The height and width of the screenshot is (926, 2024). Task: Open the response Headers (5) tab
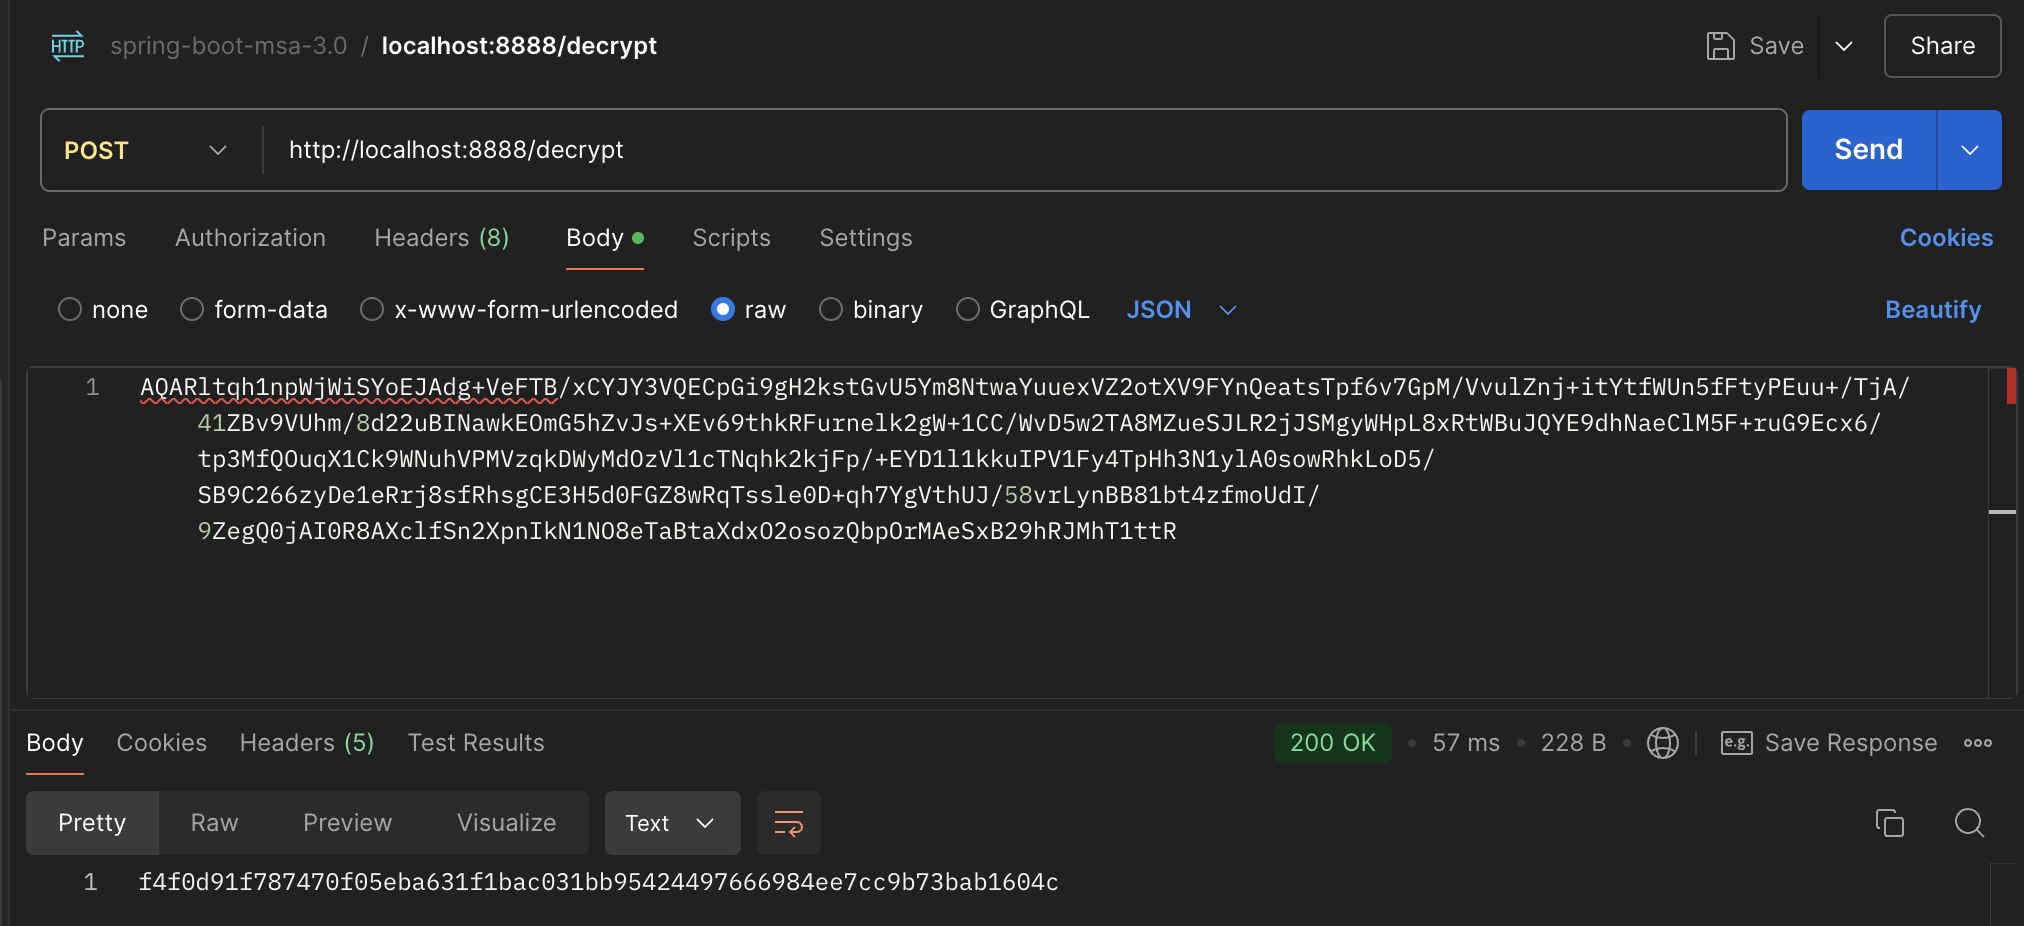point(307,743)
